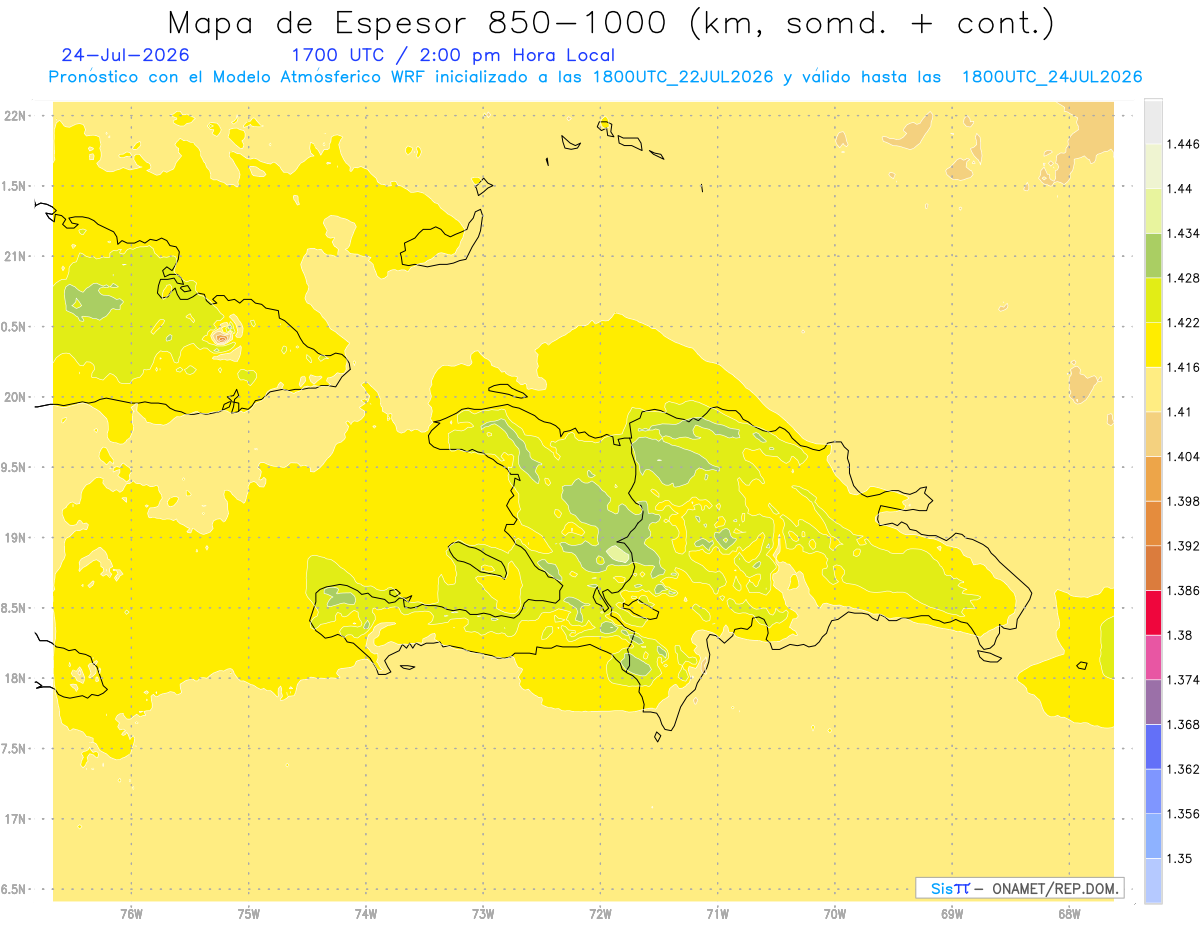The height and width of the screenshot is (927, 1200).
Task: Click the colorbar value 1.35
Action: [x=1180, y=858]
